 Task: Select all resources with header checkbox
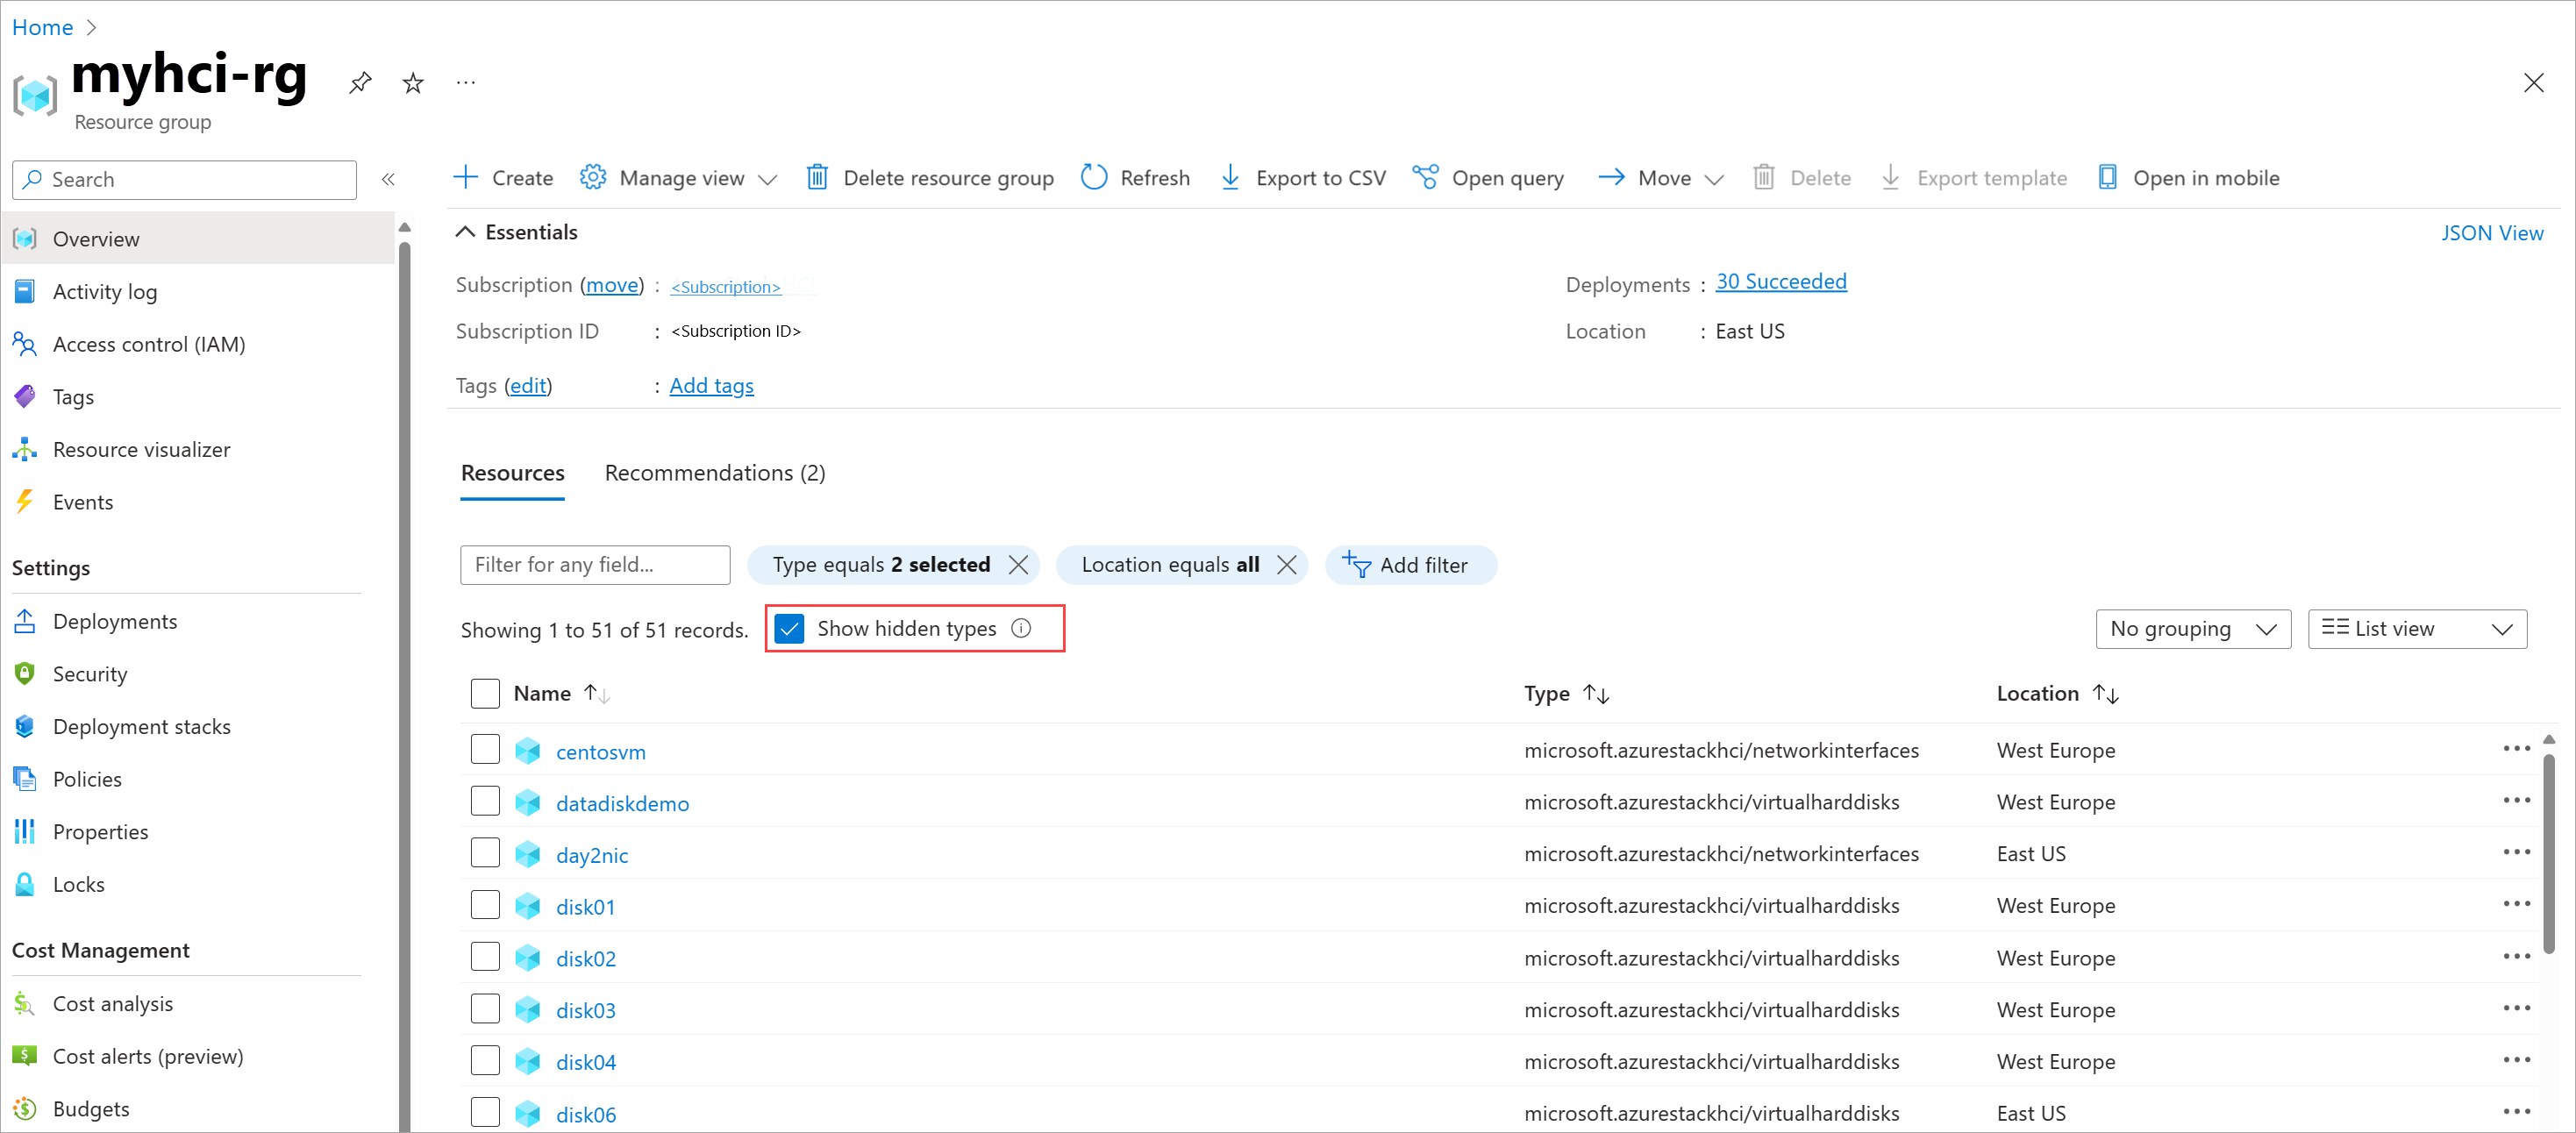pos(485,693)
